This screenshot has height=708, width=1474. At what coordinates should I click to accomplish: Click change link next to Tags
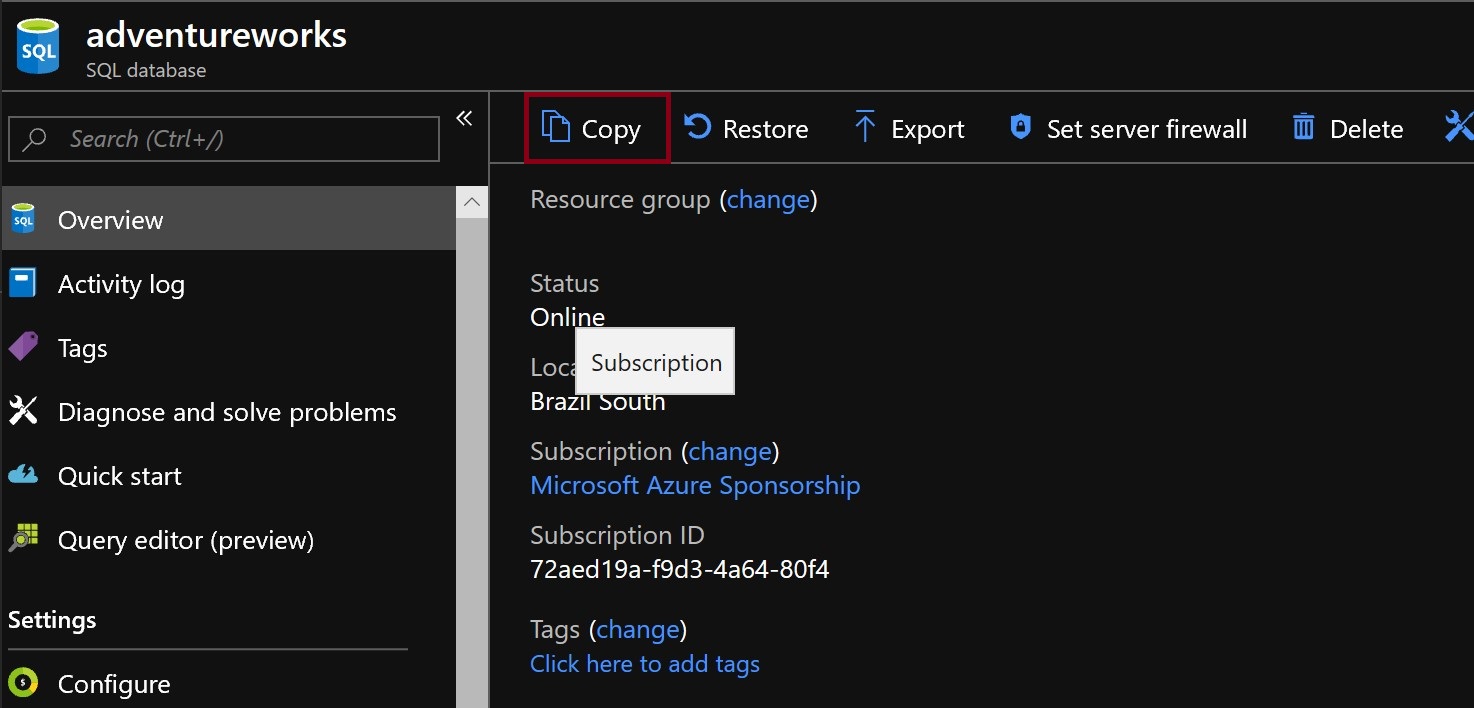coord(638,630)
